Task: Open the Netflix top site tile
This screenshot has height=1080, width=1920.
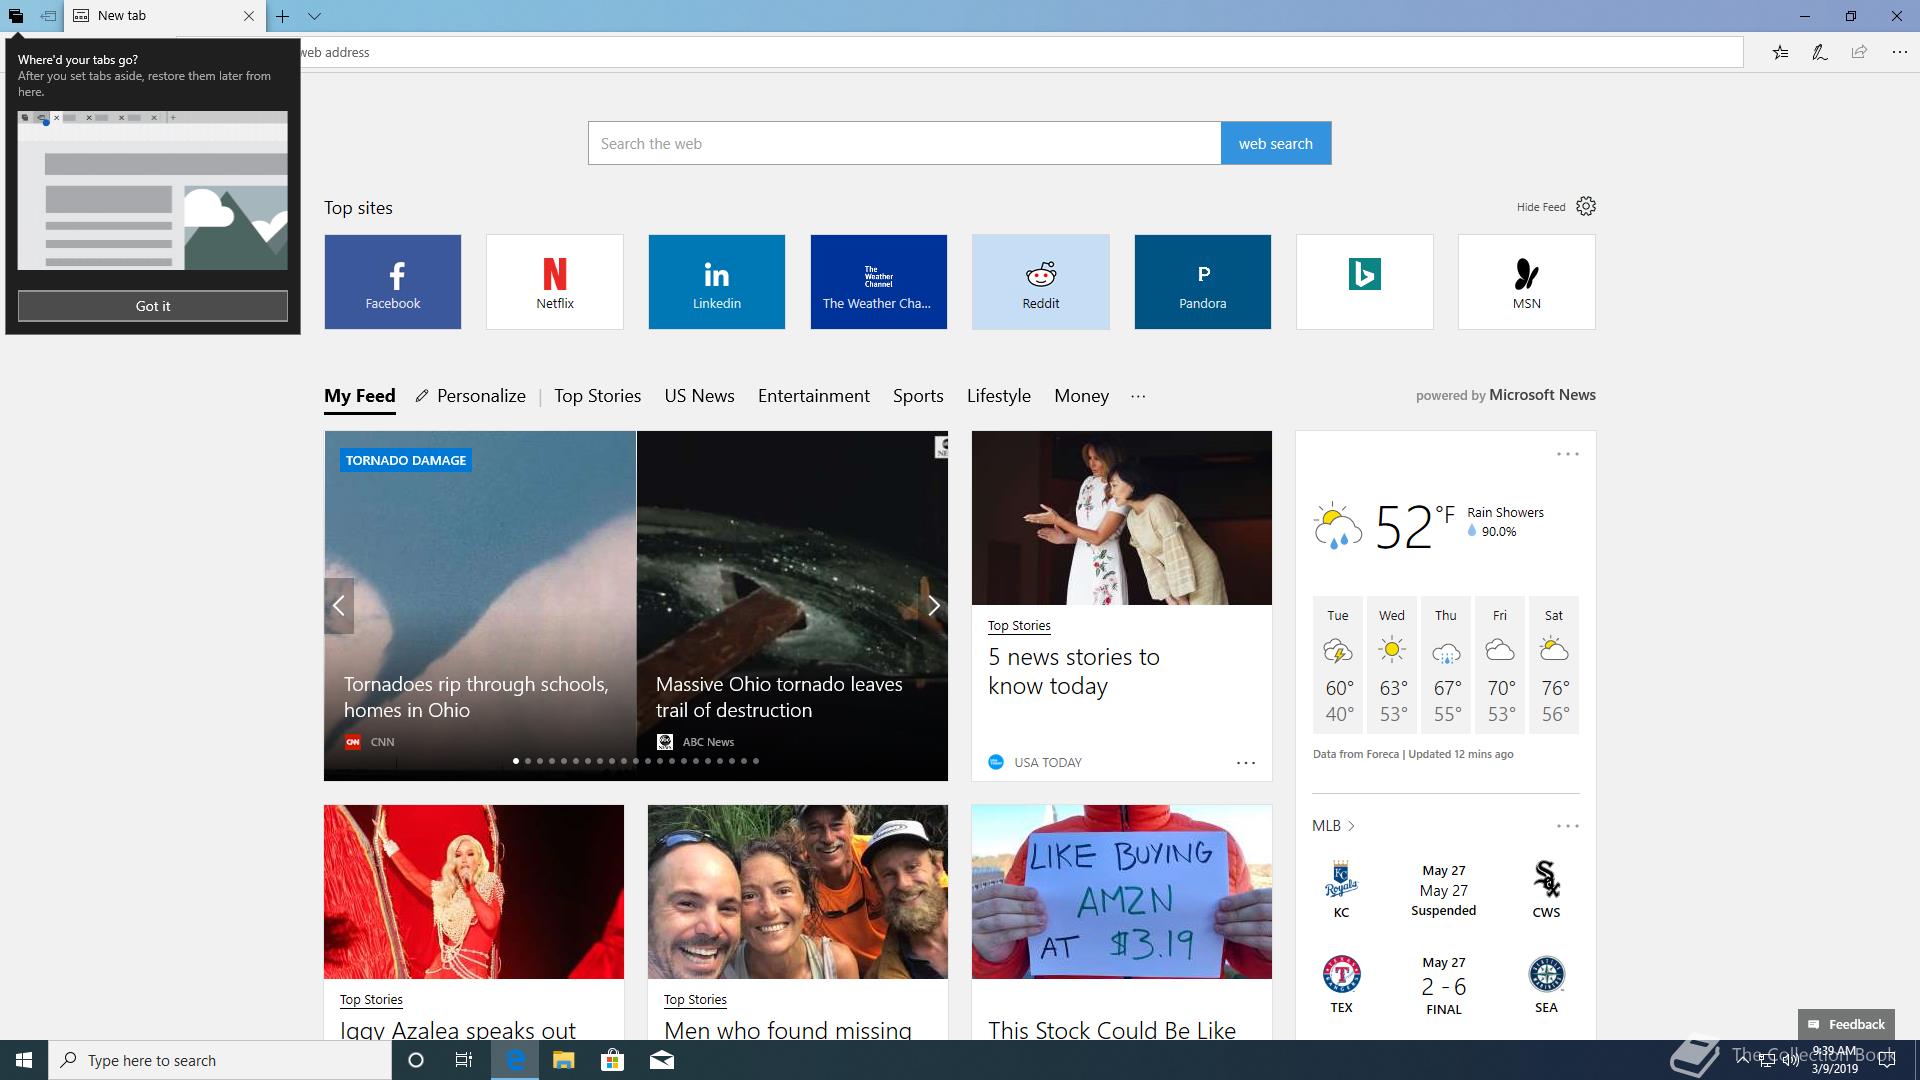Action: (555, 282)
